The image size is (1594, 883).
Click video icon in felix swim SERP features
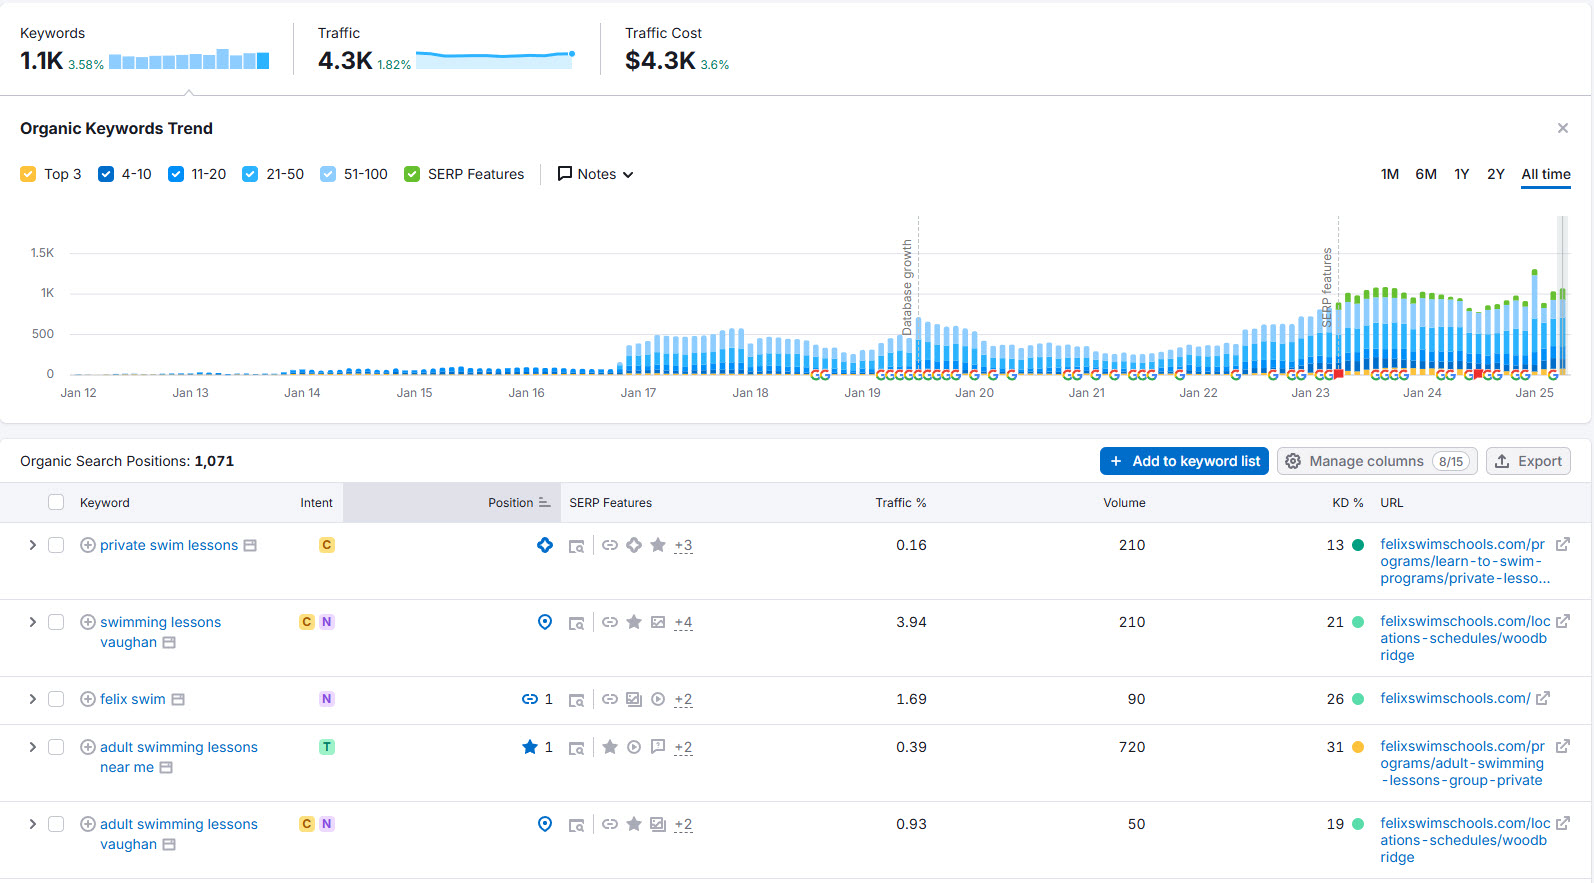(658, 699)
